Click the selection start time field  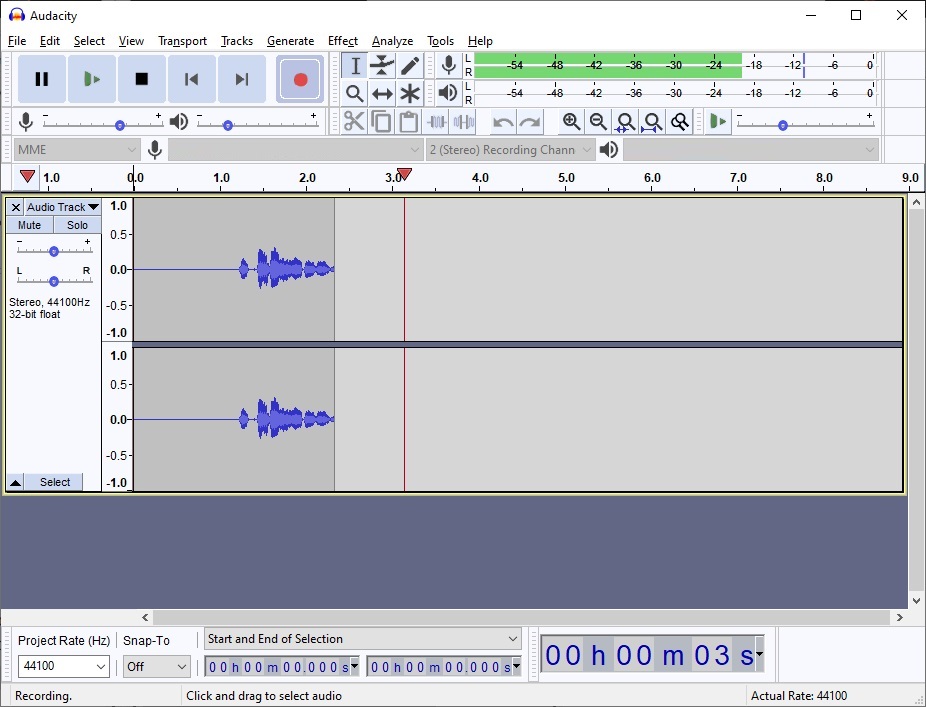(x=282, y=667)
